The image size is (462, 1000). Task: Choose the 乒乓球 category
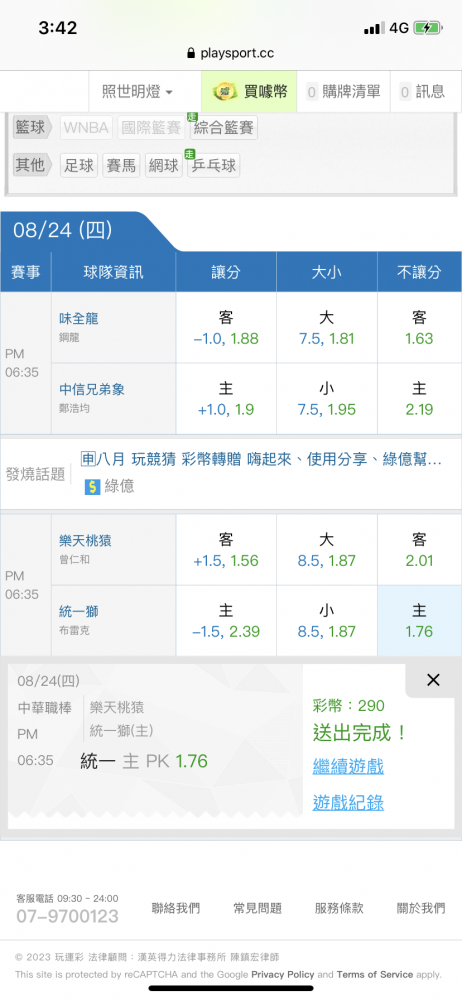pos(213,166)
